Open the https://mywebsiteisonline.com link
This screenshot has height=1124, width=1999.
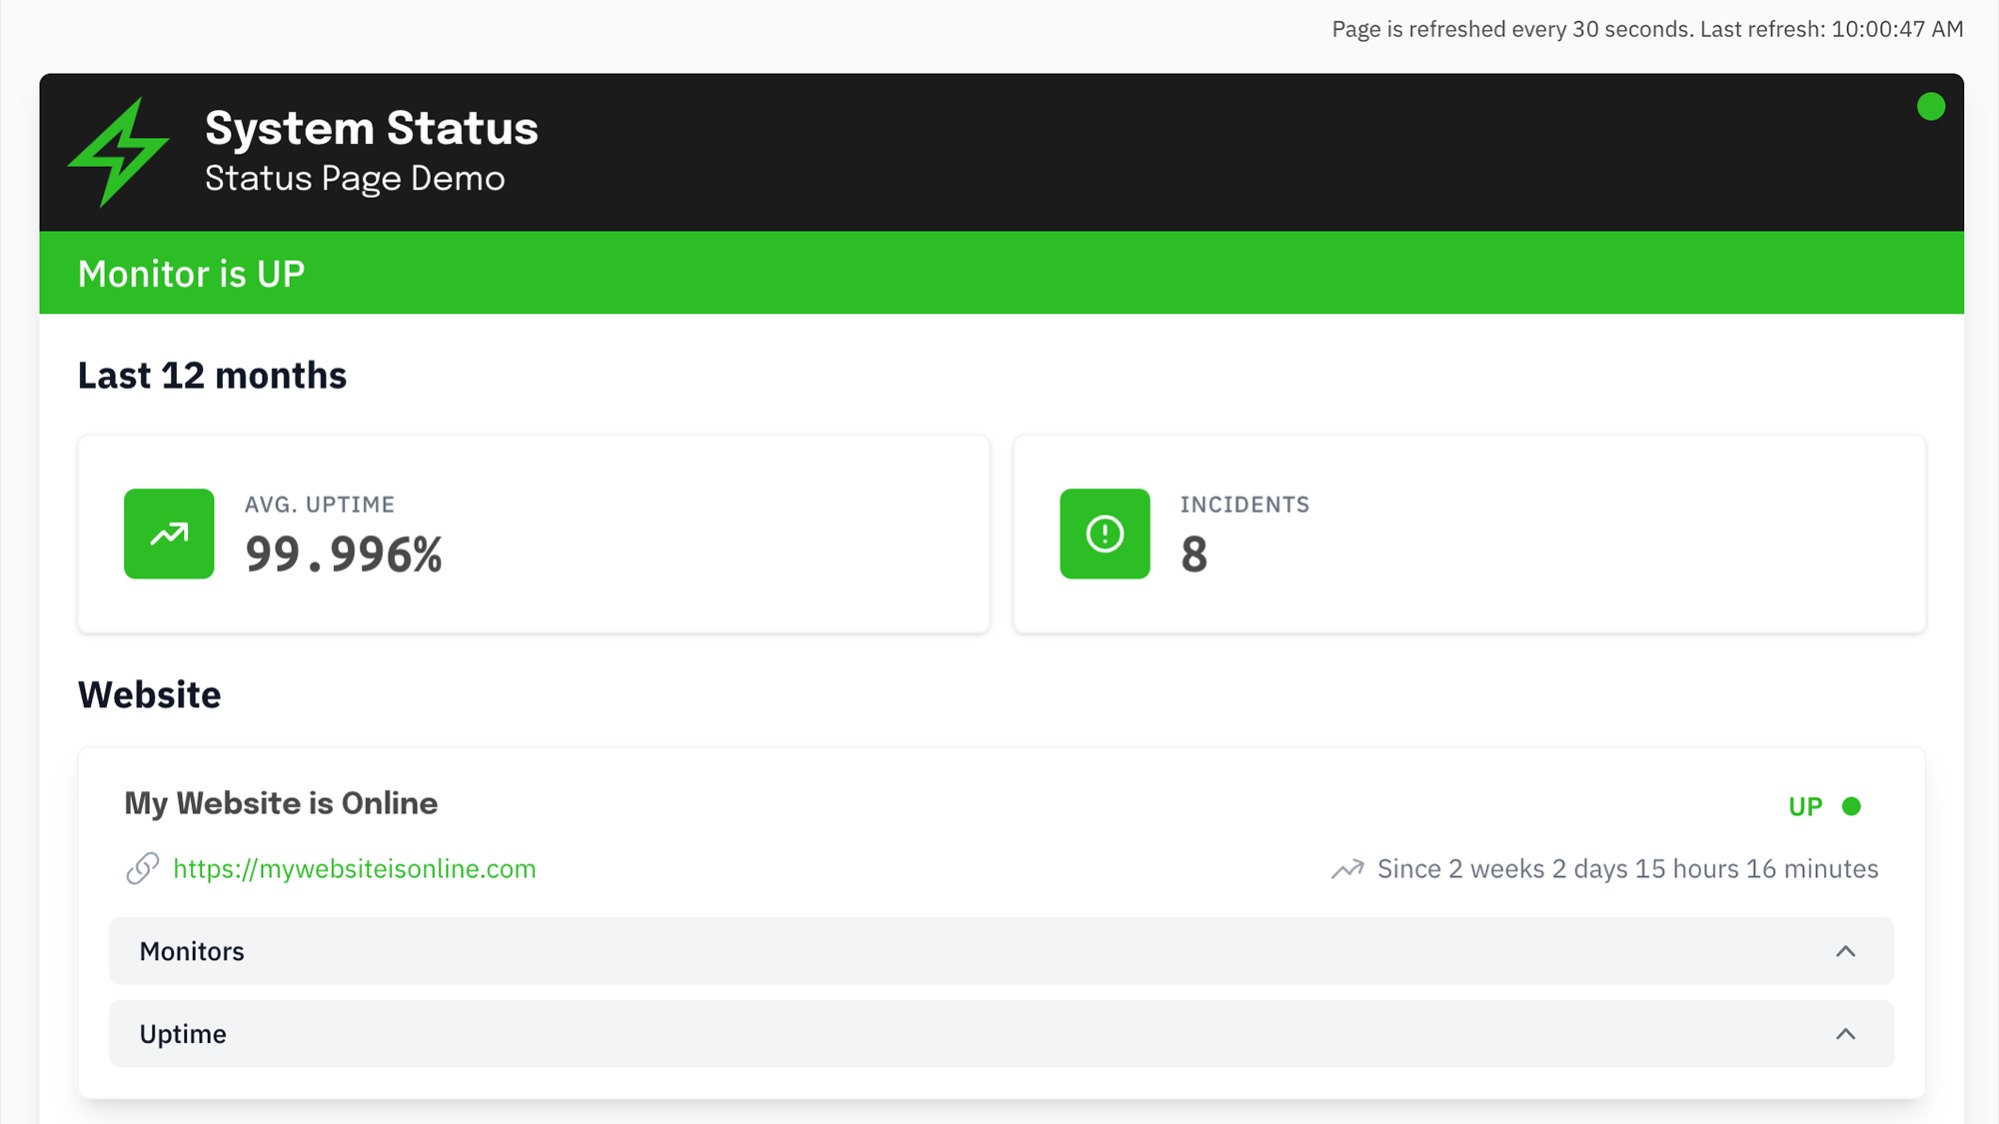coord(354,869)
